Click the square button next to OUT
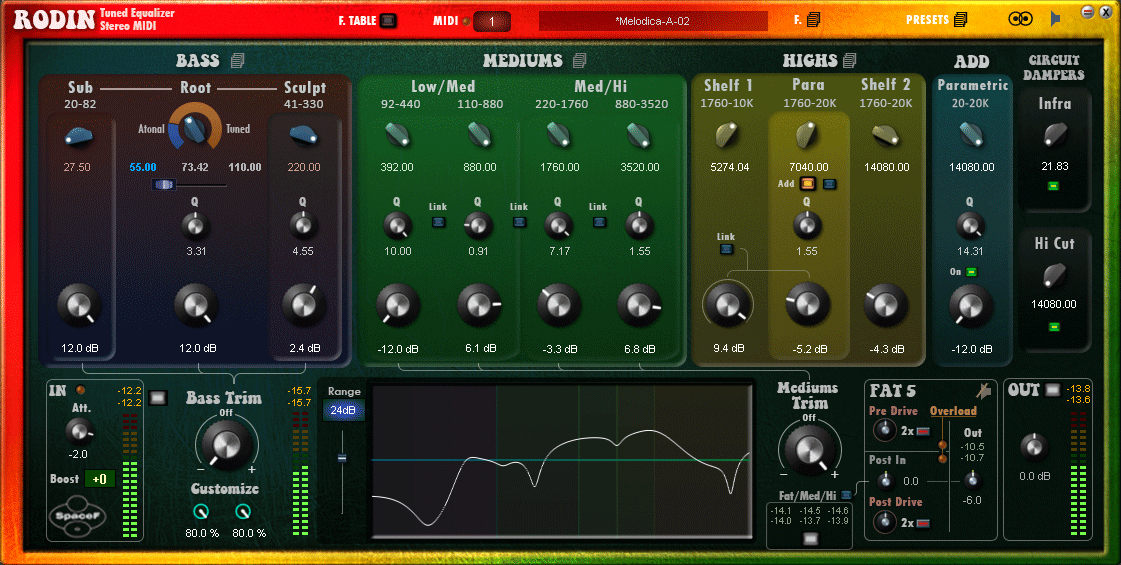The width and height of the screenshot is (1121, 565). (x=1052, y=390)
